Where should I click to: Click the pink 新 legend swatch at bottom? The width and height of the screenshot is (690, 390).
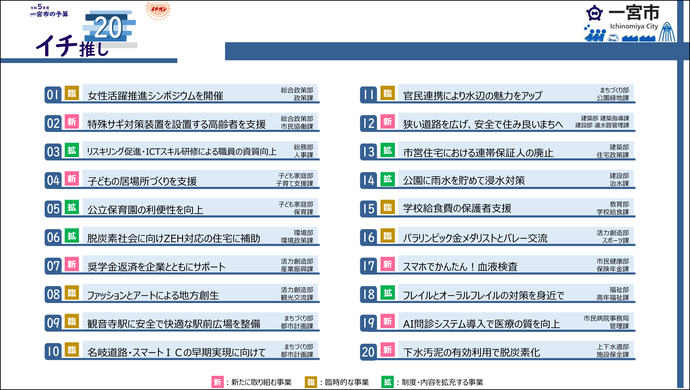tap(218, 382)
